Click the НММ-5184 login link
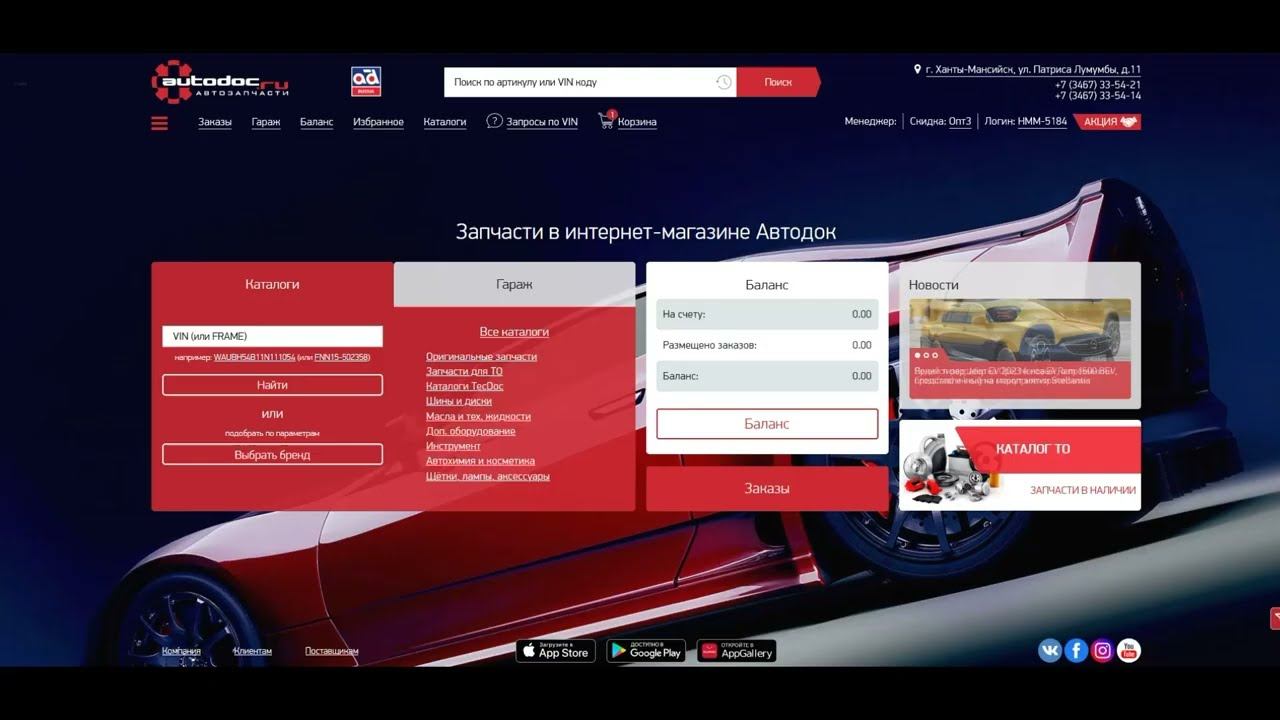The width and height of the screenshot is (1280, 720). pos(1042,122)
